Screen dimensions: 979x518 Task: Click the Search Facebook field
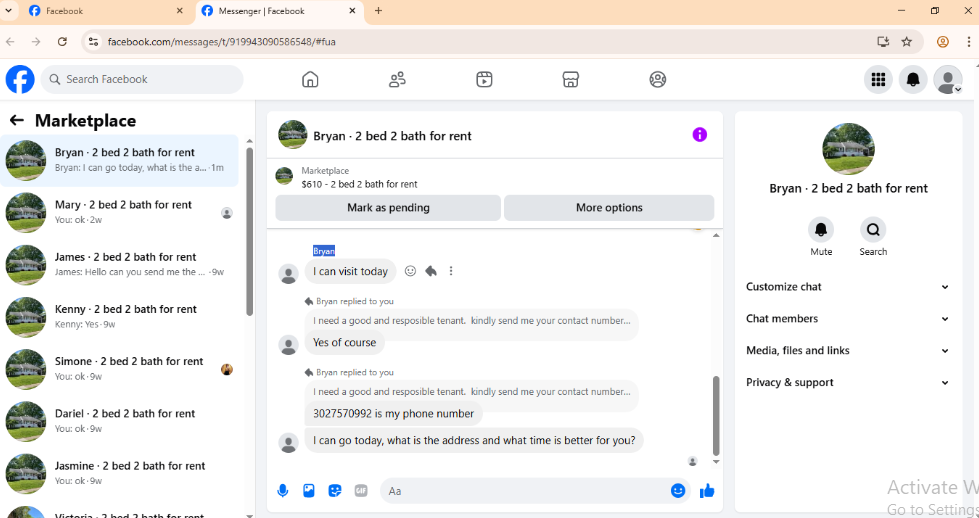point(142,79)
